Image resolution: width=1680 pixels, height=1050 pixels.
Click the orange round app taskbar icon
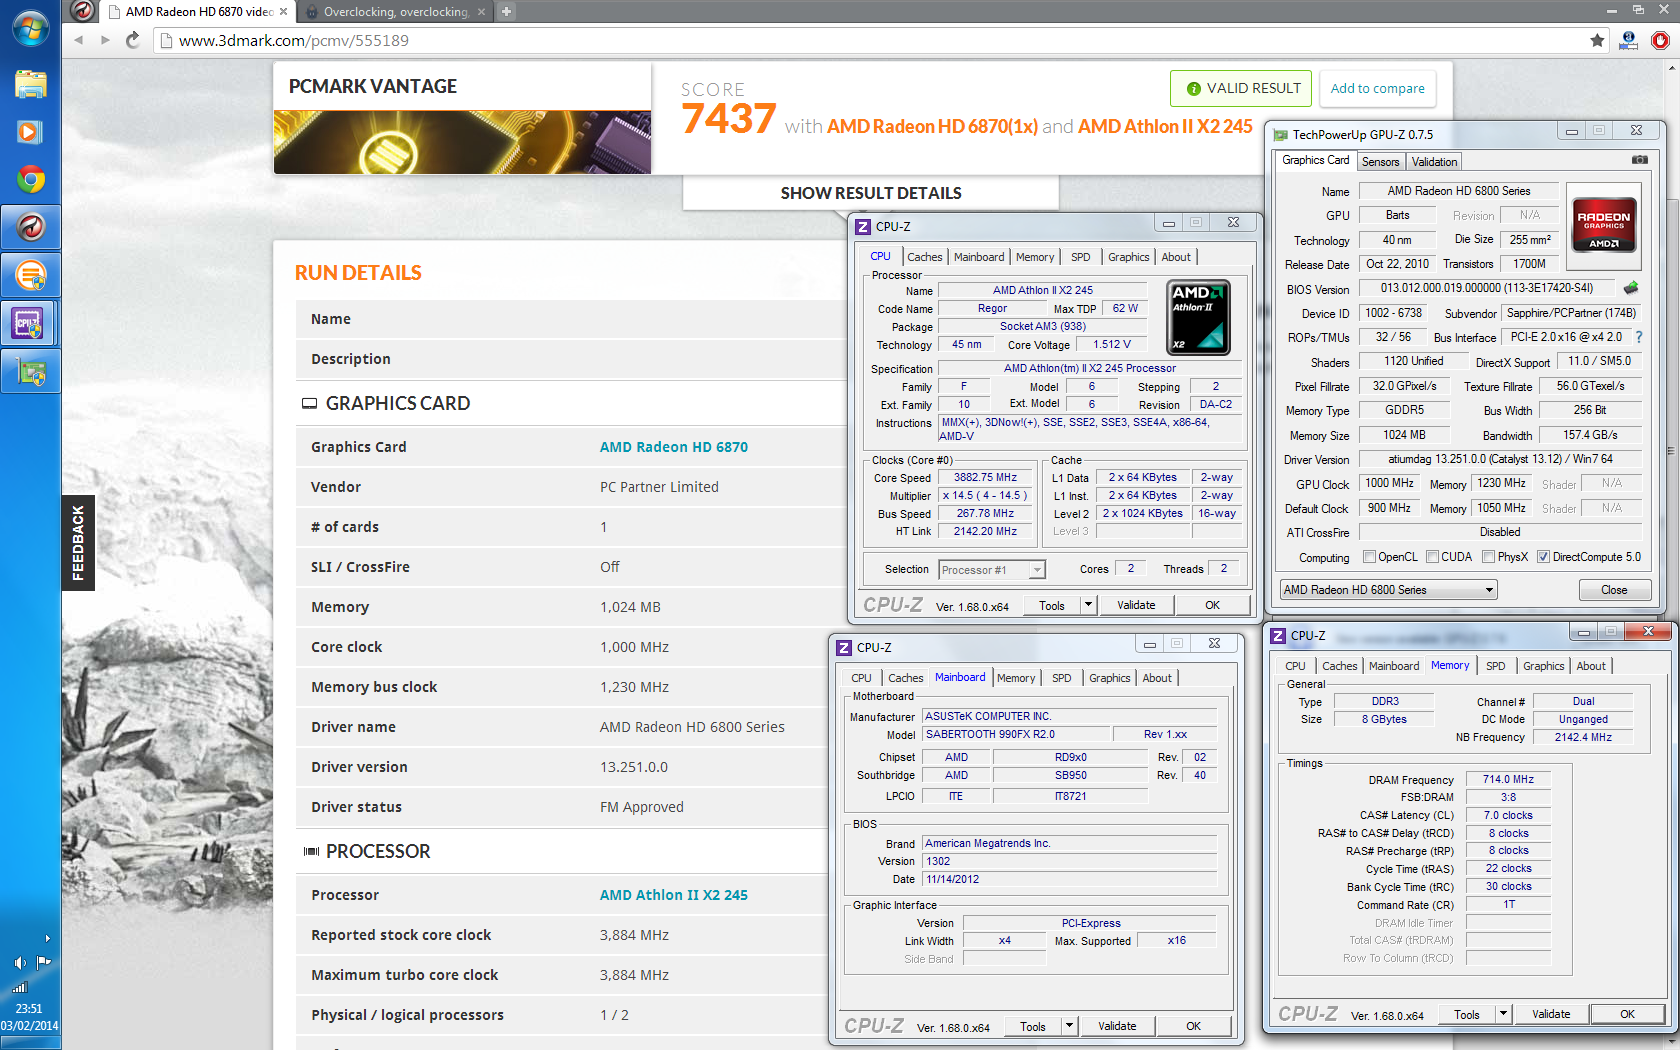click(30, 276)
